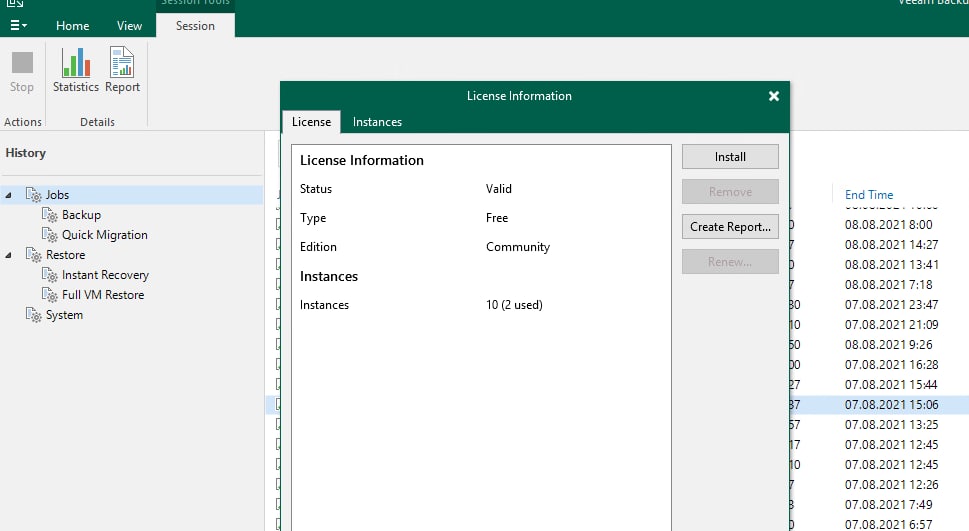Switch to the Home ribbon tab
Screen dimensions: 969x531
pyautogui.click(x=72, y=26)
